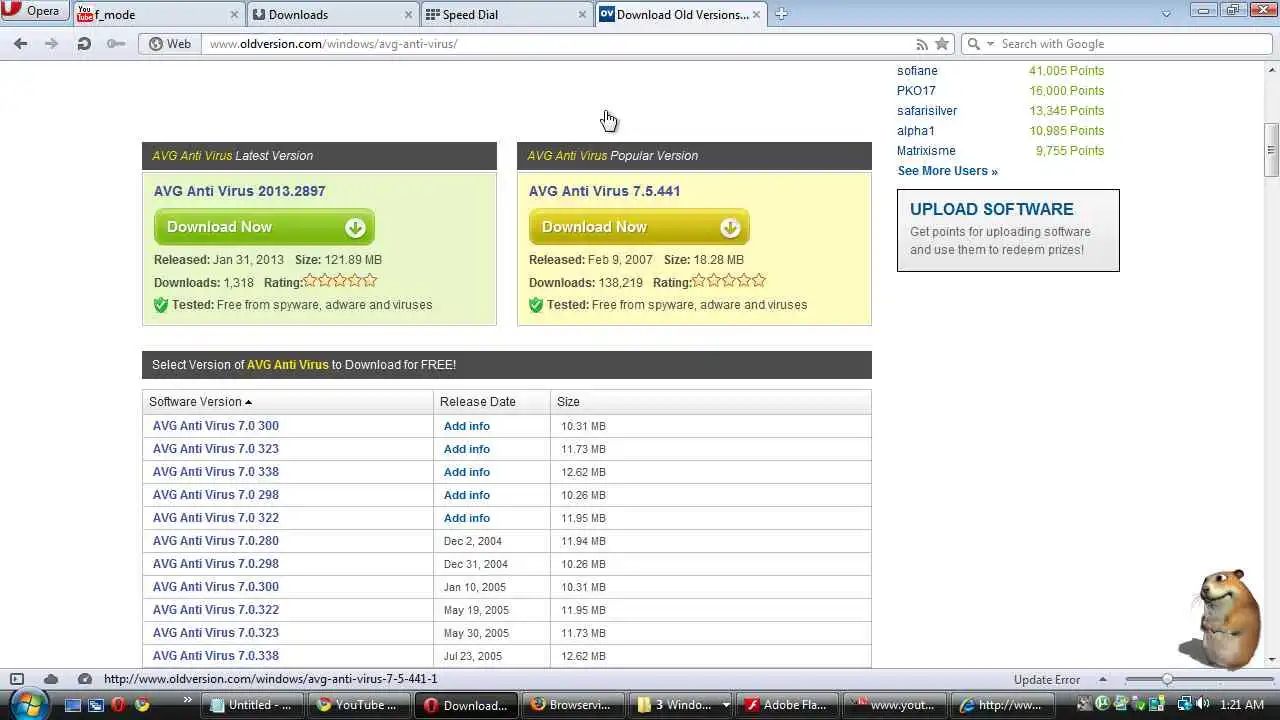Click Show Desktop quick launch icon
Screen dimensions: 1280x720
[x=73, y=705]
